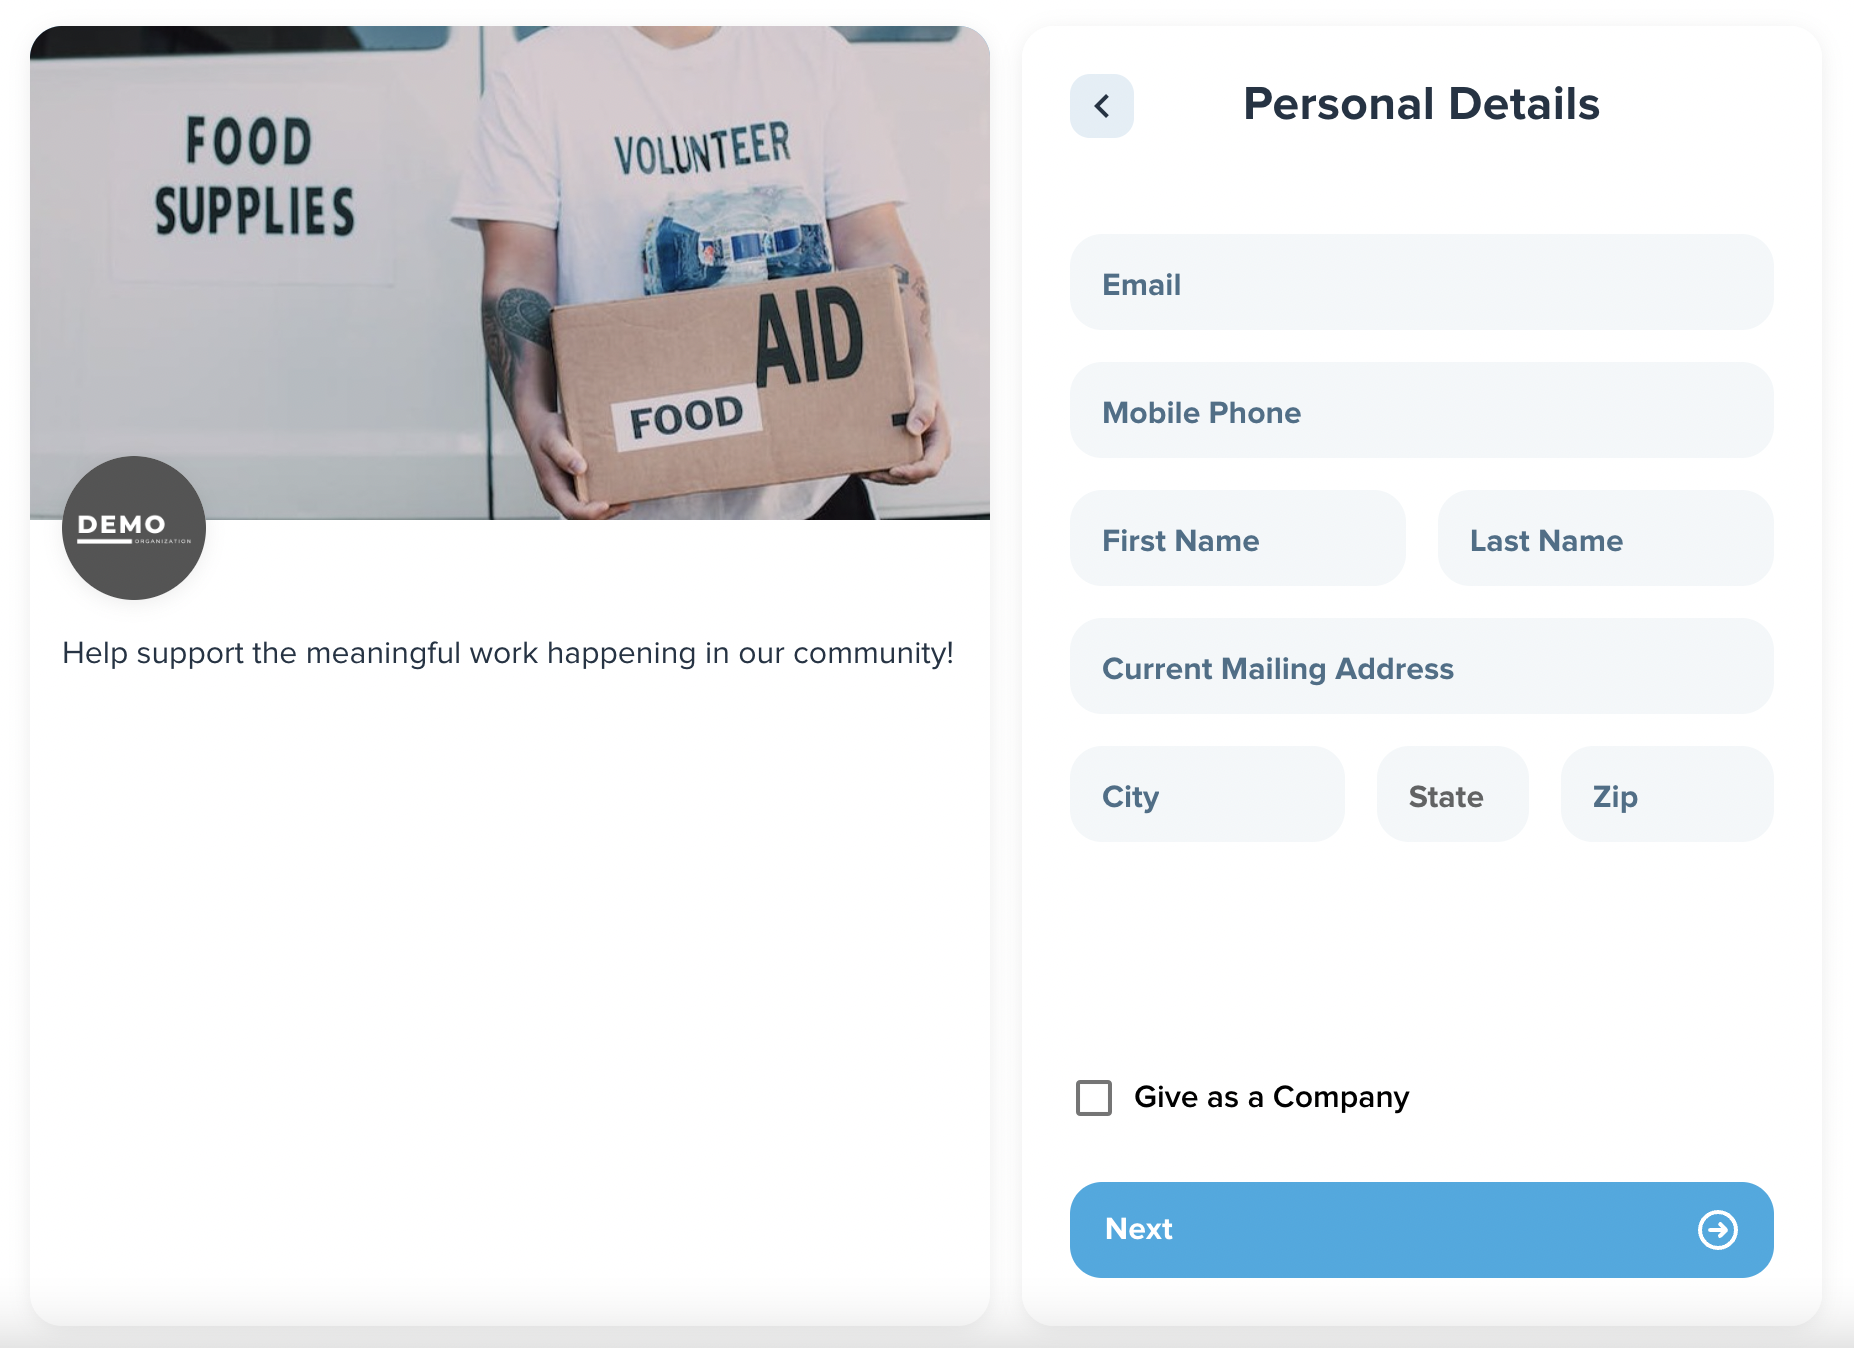This screenshot has height=1348, width=1854.
Task: Click the "Help support the meaningful work" tagline
Action: [x=508, y=653]
